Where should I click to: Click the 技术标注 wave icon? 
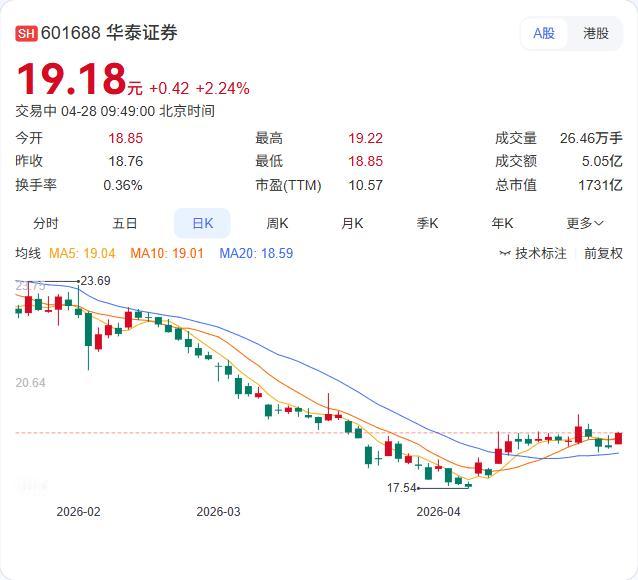pos(505,254)
